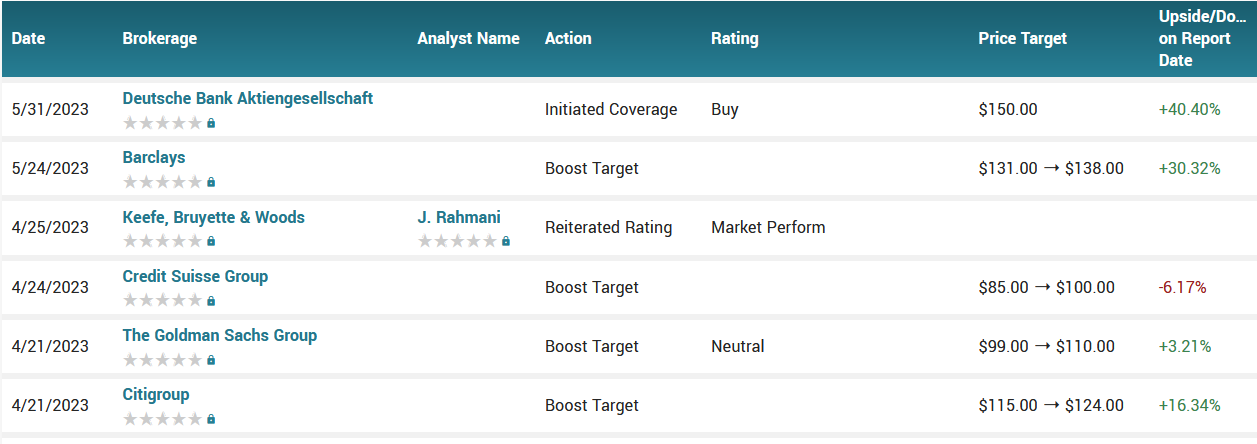Sort by the Action column header
The image size is (1257, 444).
(568, 39)
